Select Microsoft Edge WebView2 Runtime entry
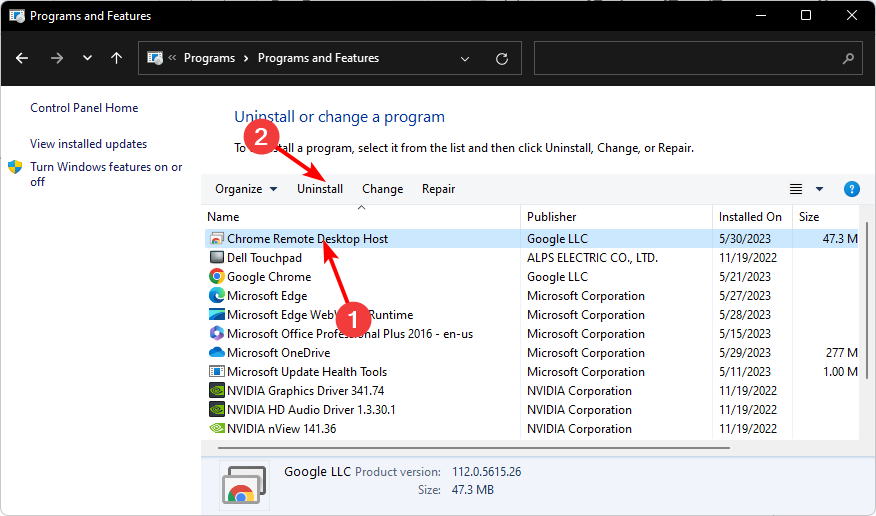876x516 pixels. [531, 314]
